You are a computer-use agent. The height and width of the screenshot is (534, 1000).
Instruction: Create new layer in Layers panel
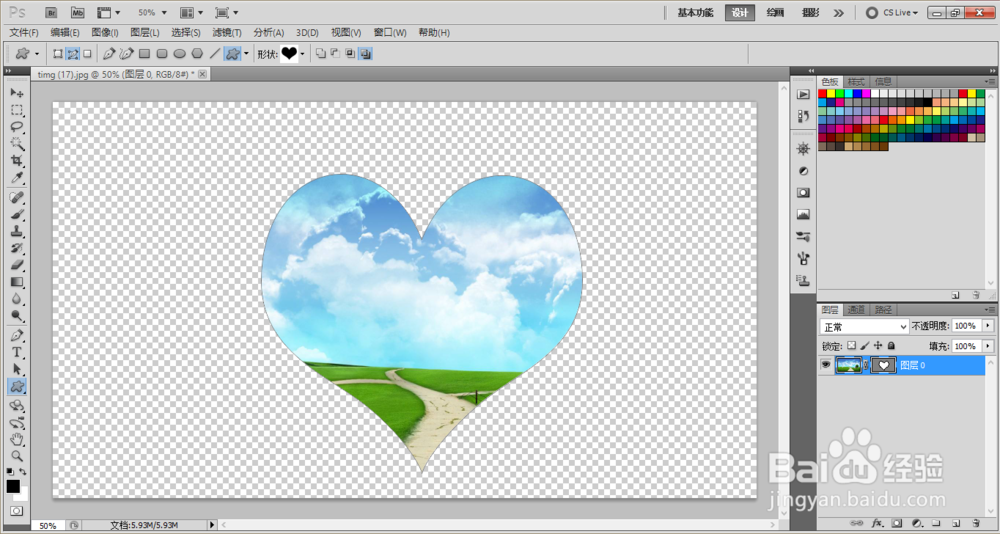pyautogui.click(x=956, y=523)
